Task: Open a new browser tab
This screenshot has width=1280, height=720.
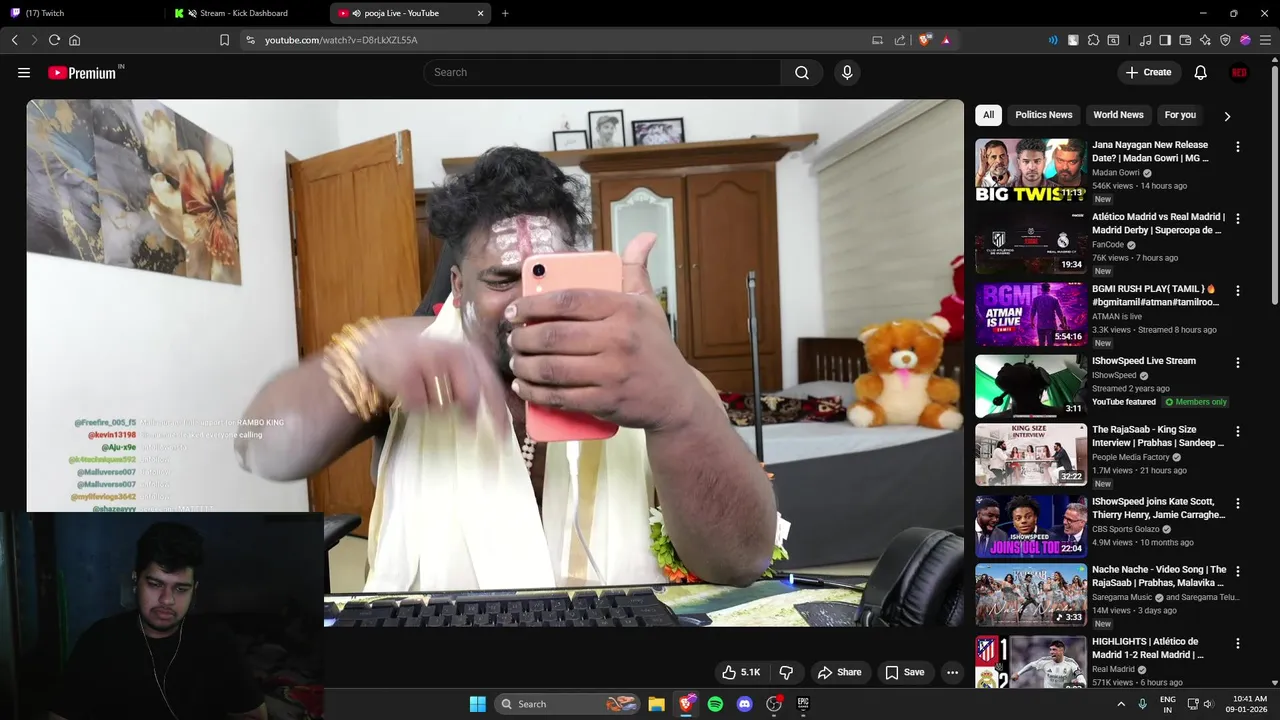Action: coord(505,13)
